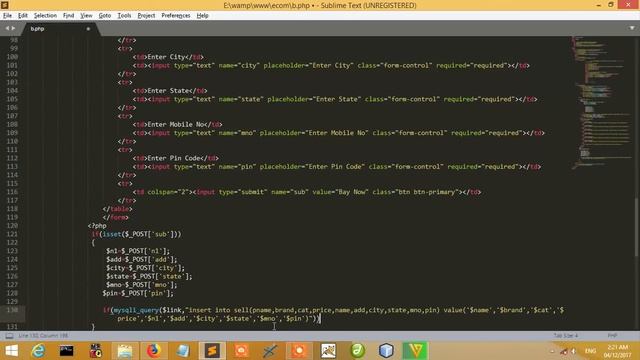Open the Edit menu
640x360 pixels.
pos(22,16)
